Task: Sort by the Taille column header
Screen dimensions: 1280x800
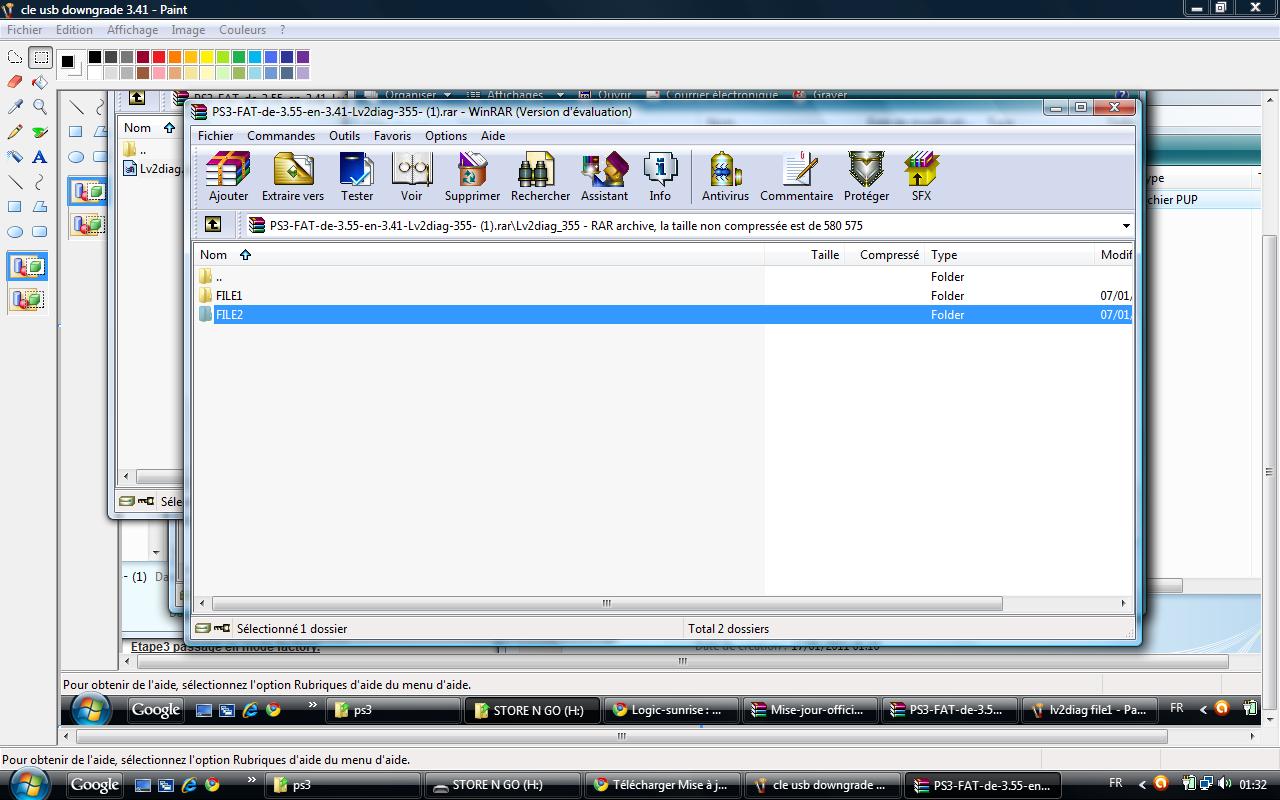Action: pyautogui.click(x=804, y=255)
